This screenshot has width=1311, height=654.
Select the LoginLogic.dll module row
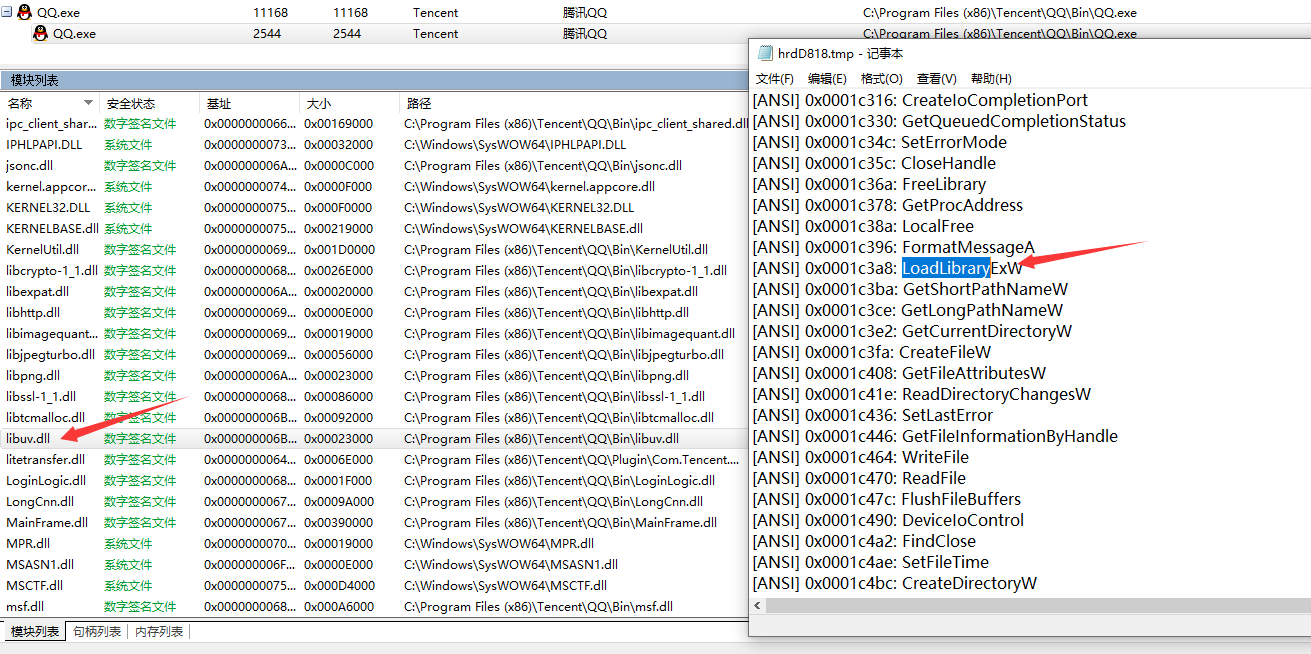pos(374,481)
